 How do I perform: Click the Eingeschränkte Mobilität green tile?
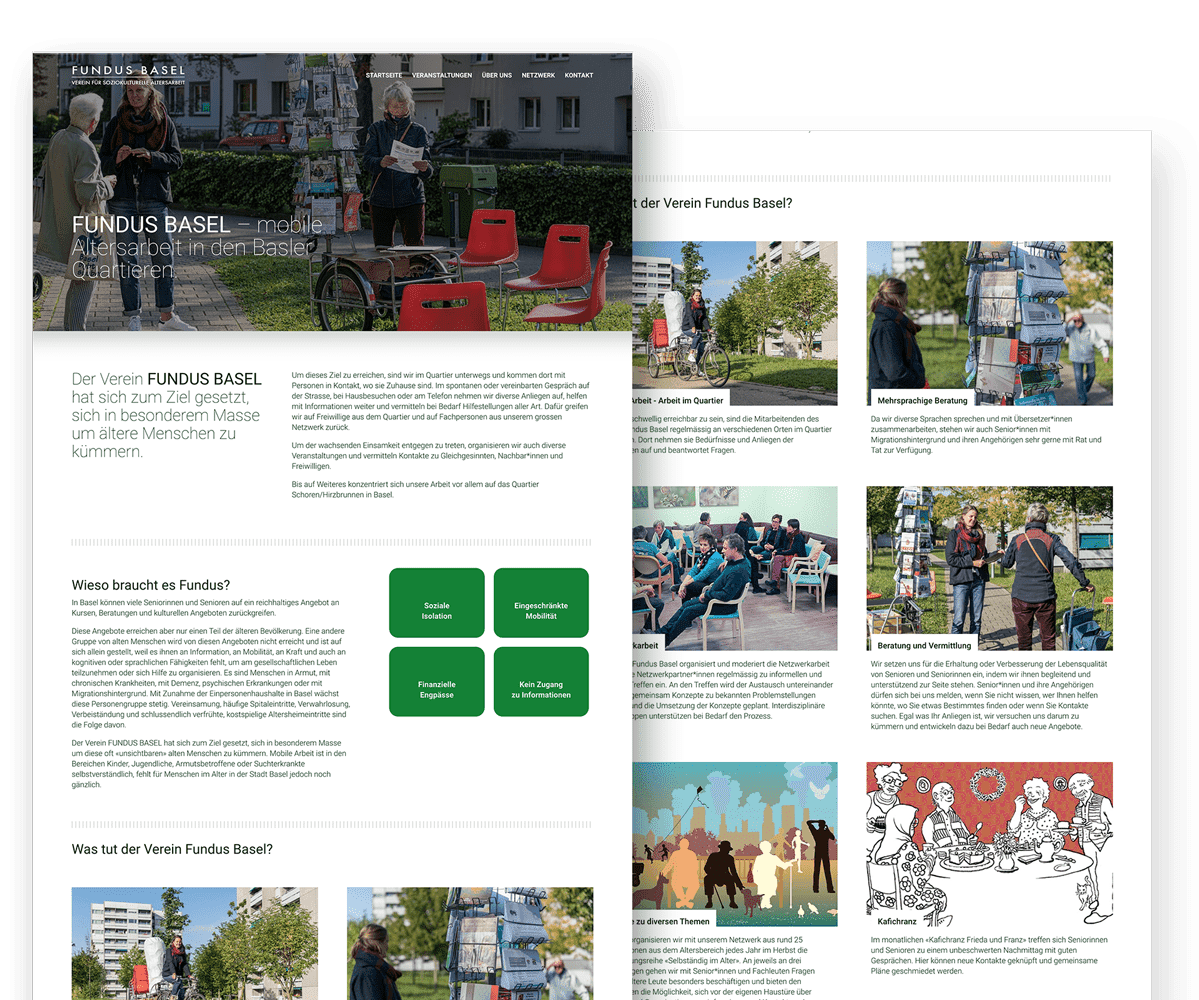tap(541, 602)
